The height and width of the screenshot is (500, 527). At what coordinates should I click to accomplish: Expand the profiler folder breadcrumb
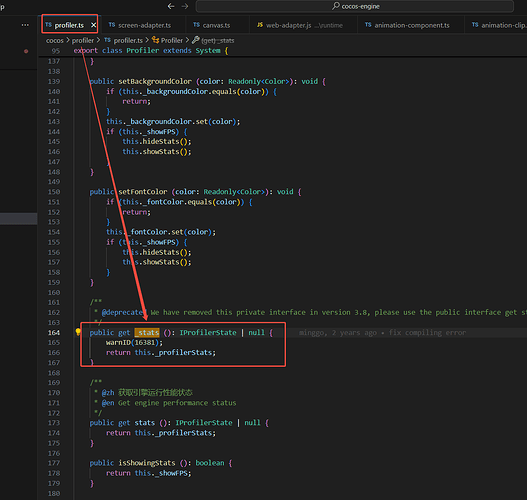click(x=83, y=40)
